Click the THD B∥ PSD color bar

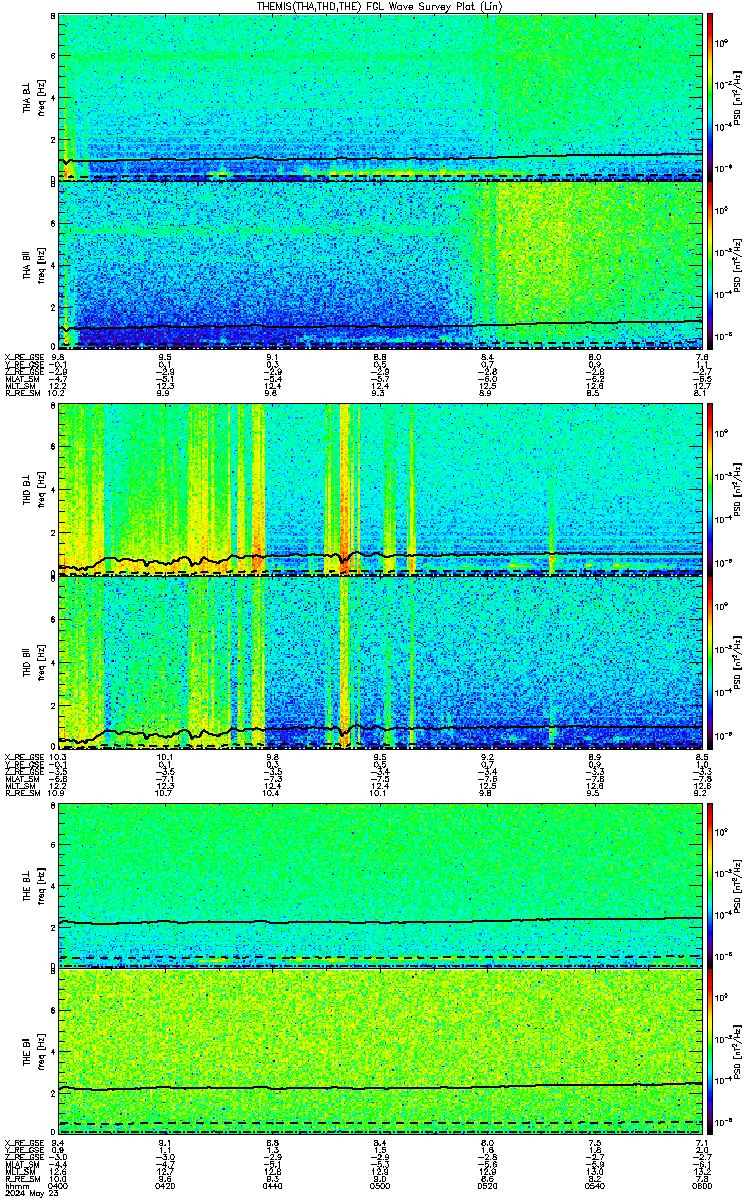pyautogui.click(x=711, y=662)
